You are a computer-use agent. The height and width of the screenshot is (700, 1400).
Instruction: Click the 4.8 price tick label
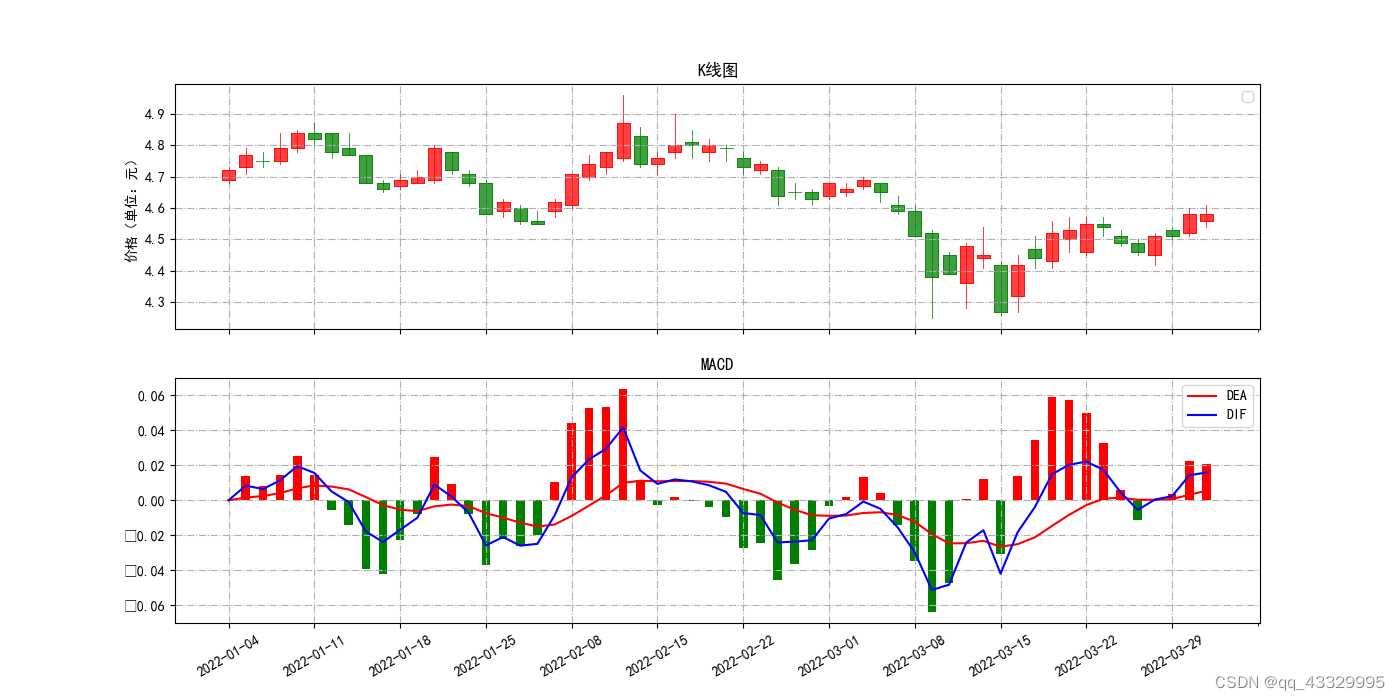156,146
